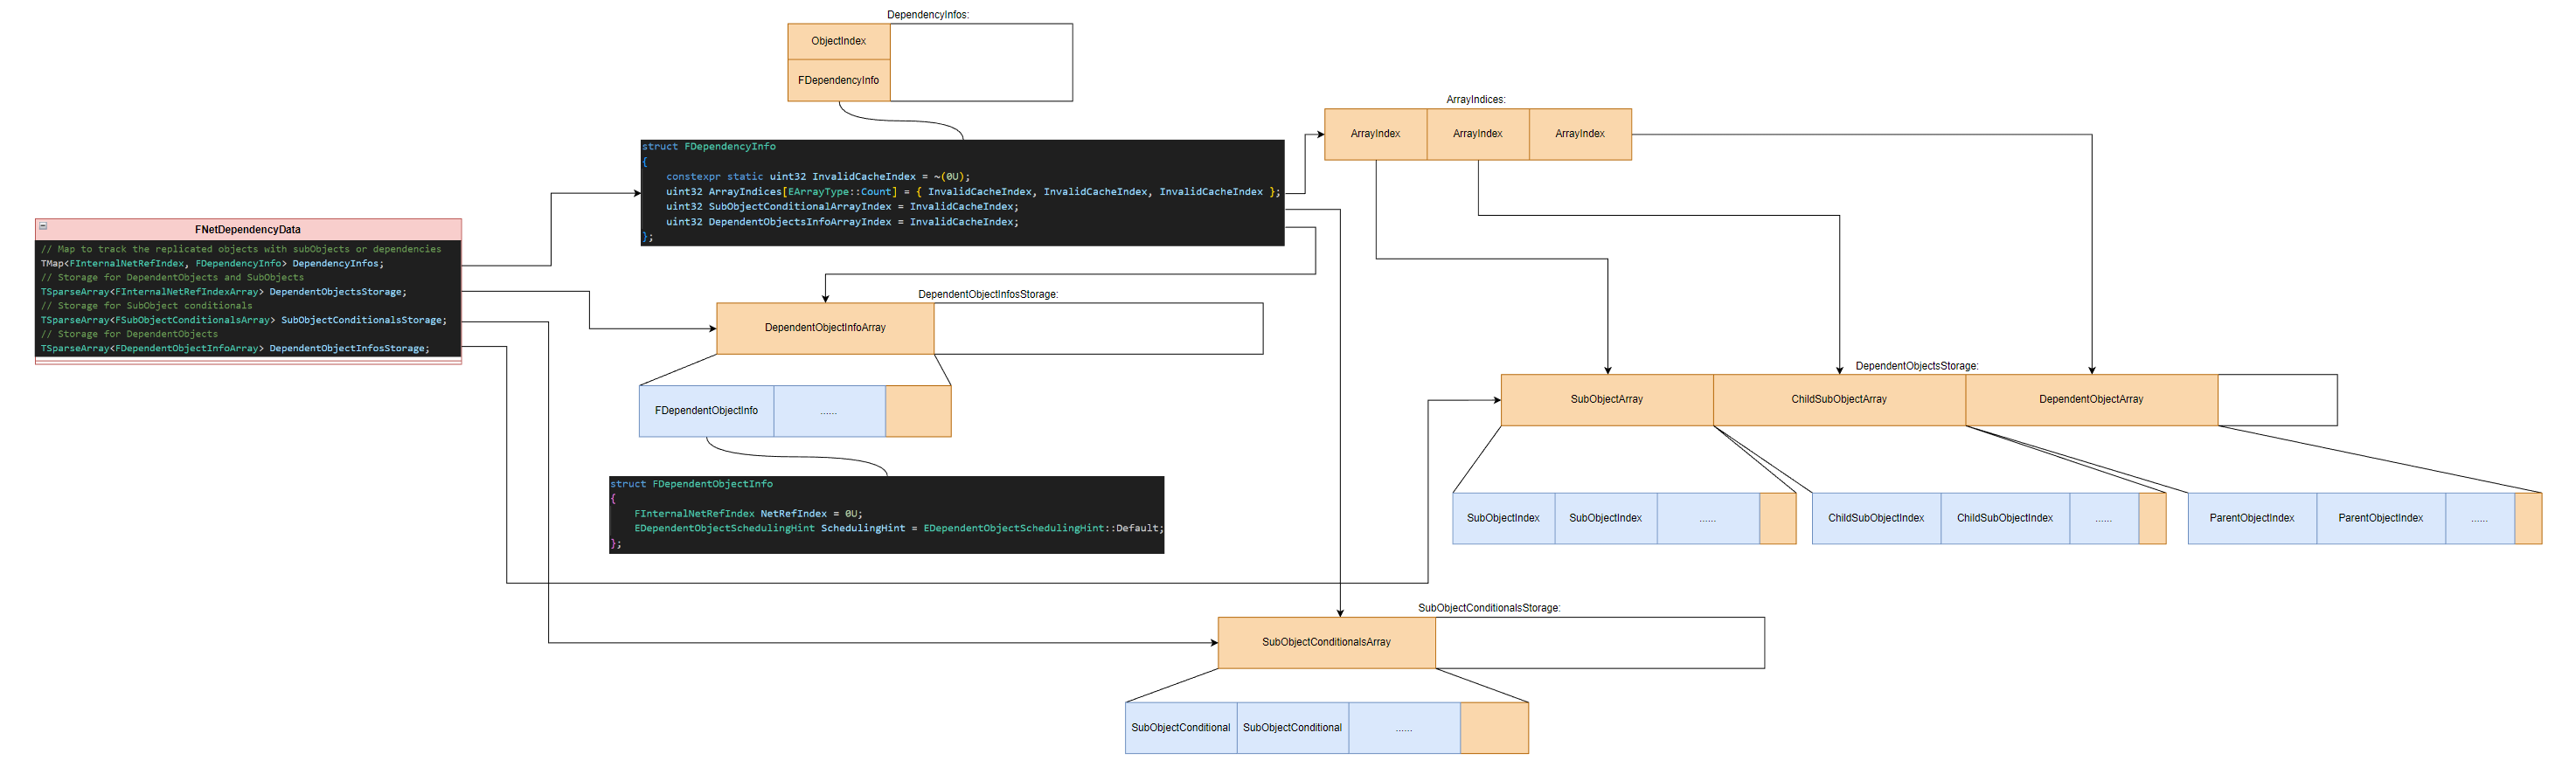Select the DependentObjectArray box
This screenshot has height=781, width=2576.
[x=2090, y=400]
